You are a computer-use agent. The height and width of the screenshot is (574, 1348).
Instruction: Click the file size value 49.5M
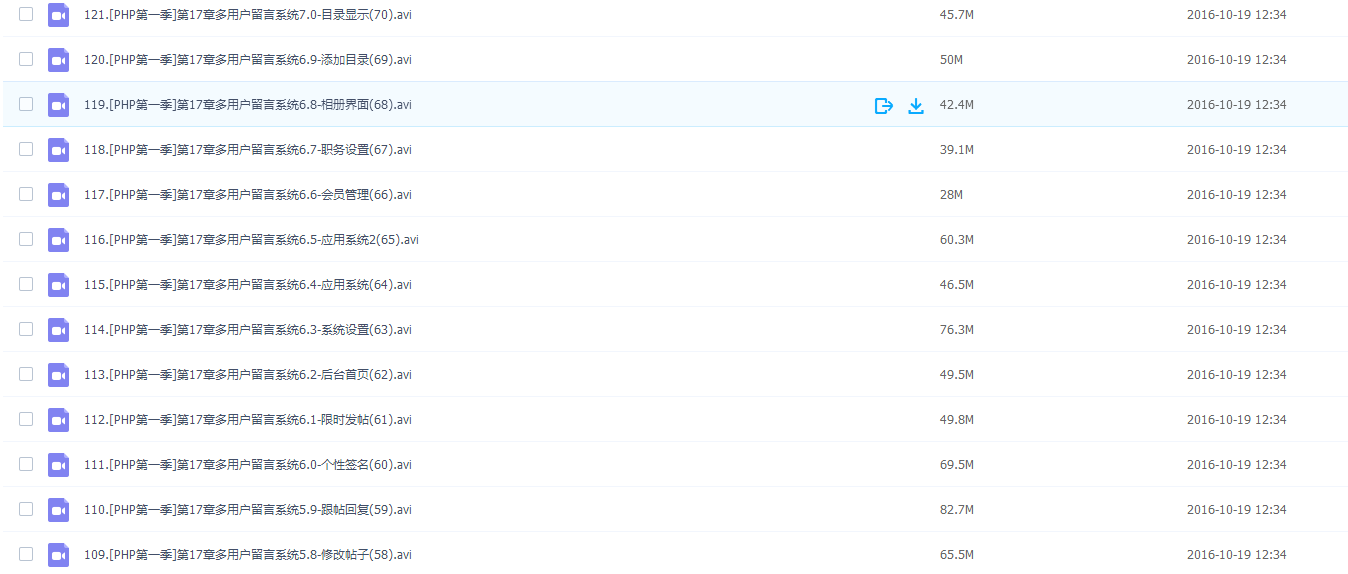point(957,375)
